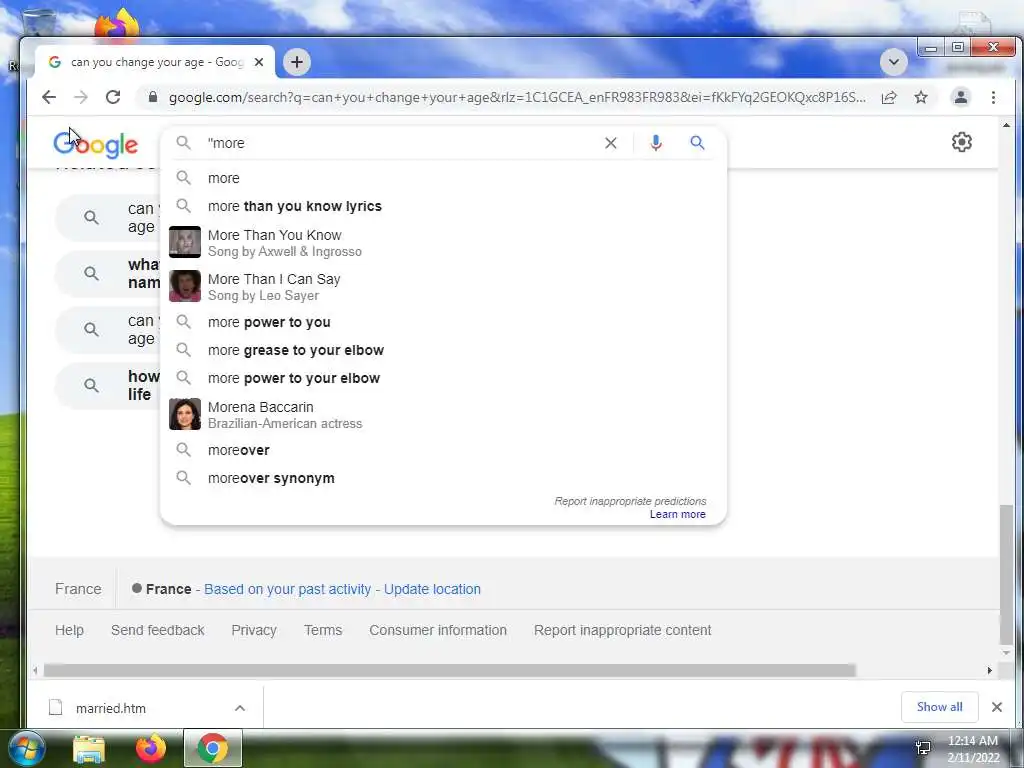Viewport: 1024px width, 768px height.
Task: Bookmark this page with the star
Action: (x=921, y=97)
